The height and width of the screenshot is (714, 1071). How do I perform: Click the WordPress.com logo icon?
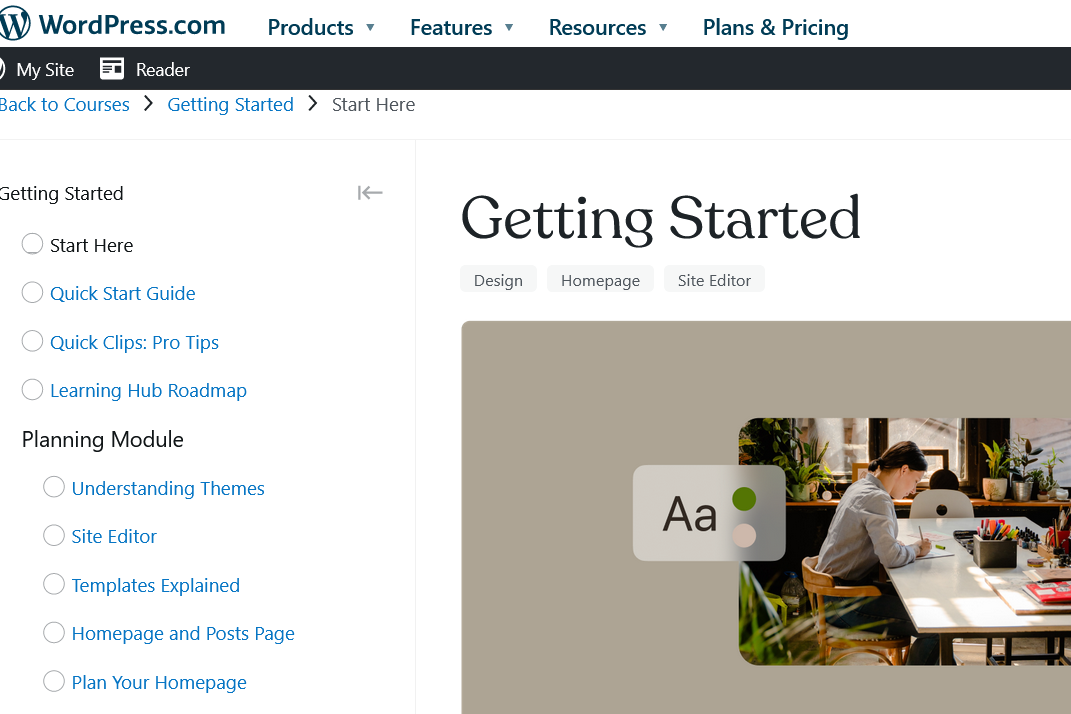(x=14, y=25)
